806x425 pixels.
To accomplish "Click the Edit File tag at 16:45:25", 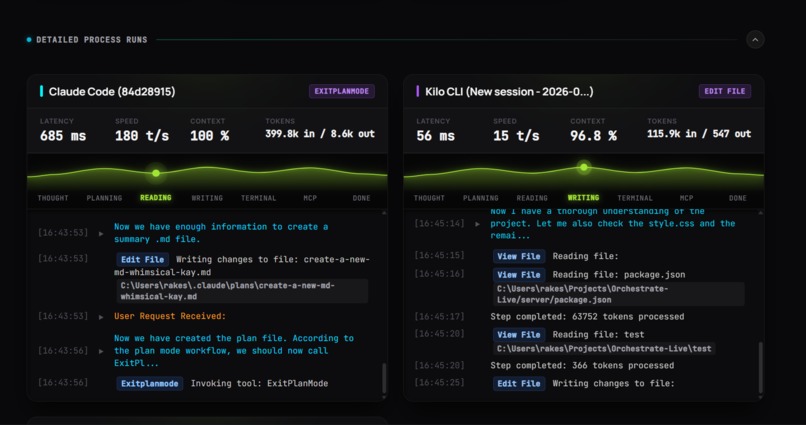I will (519, 383).
